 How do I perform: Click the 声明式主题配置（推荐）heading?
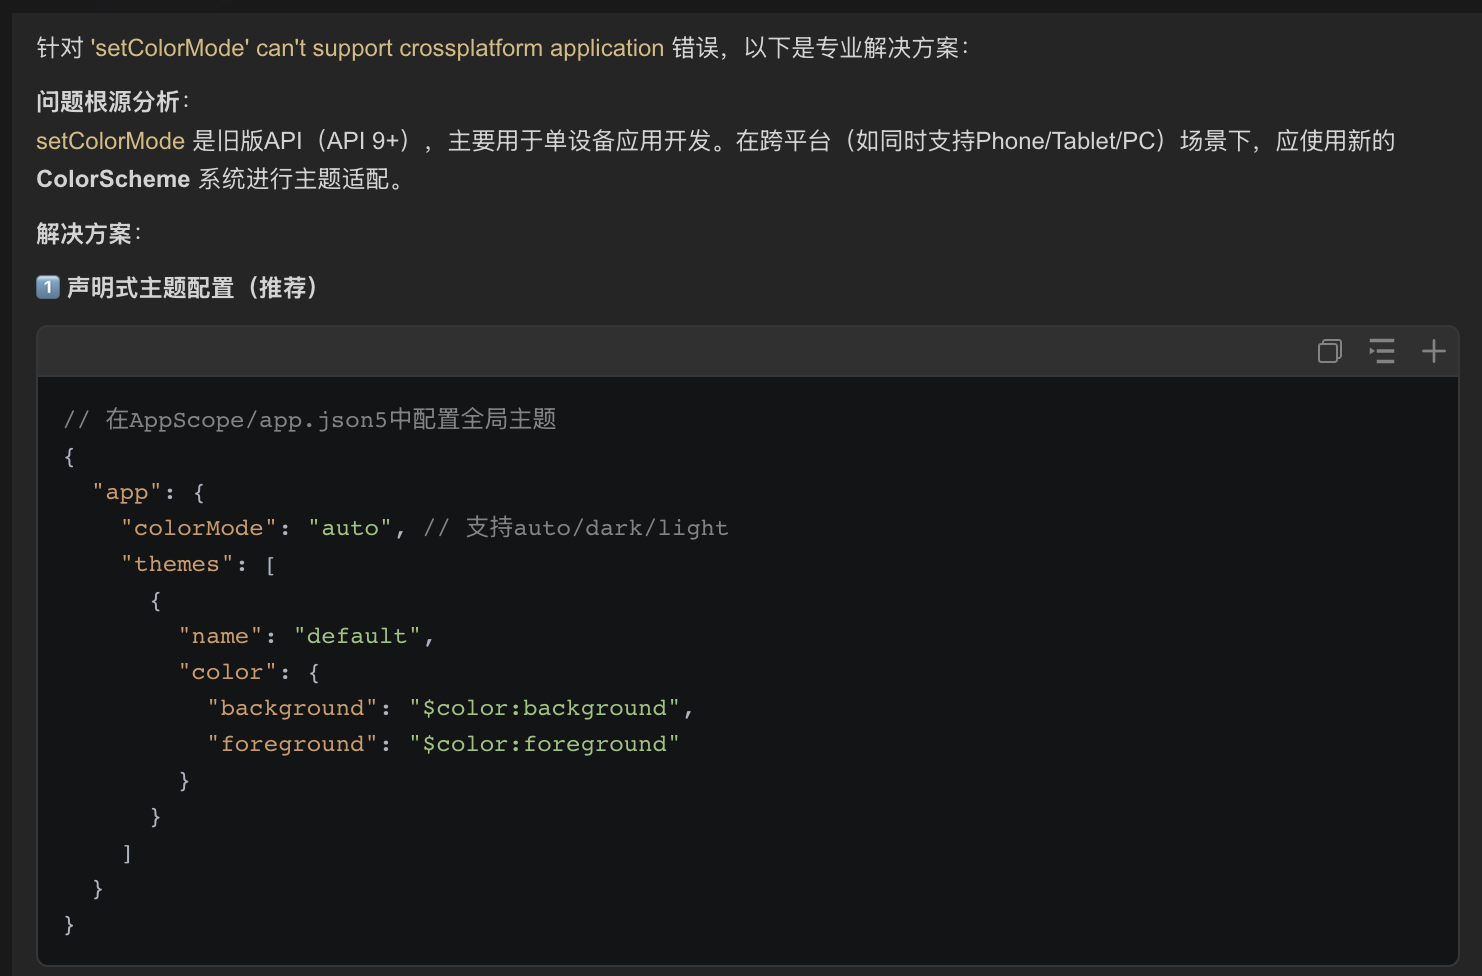point(192,288)
